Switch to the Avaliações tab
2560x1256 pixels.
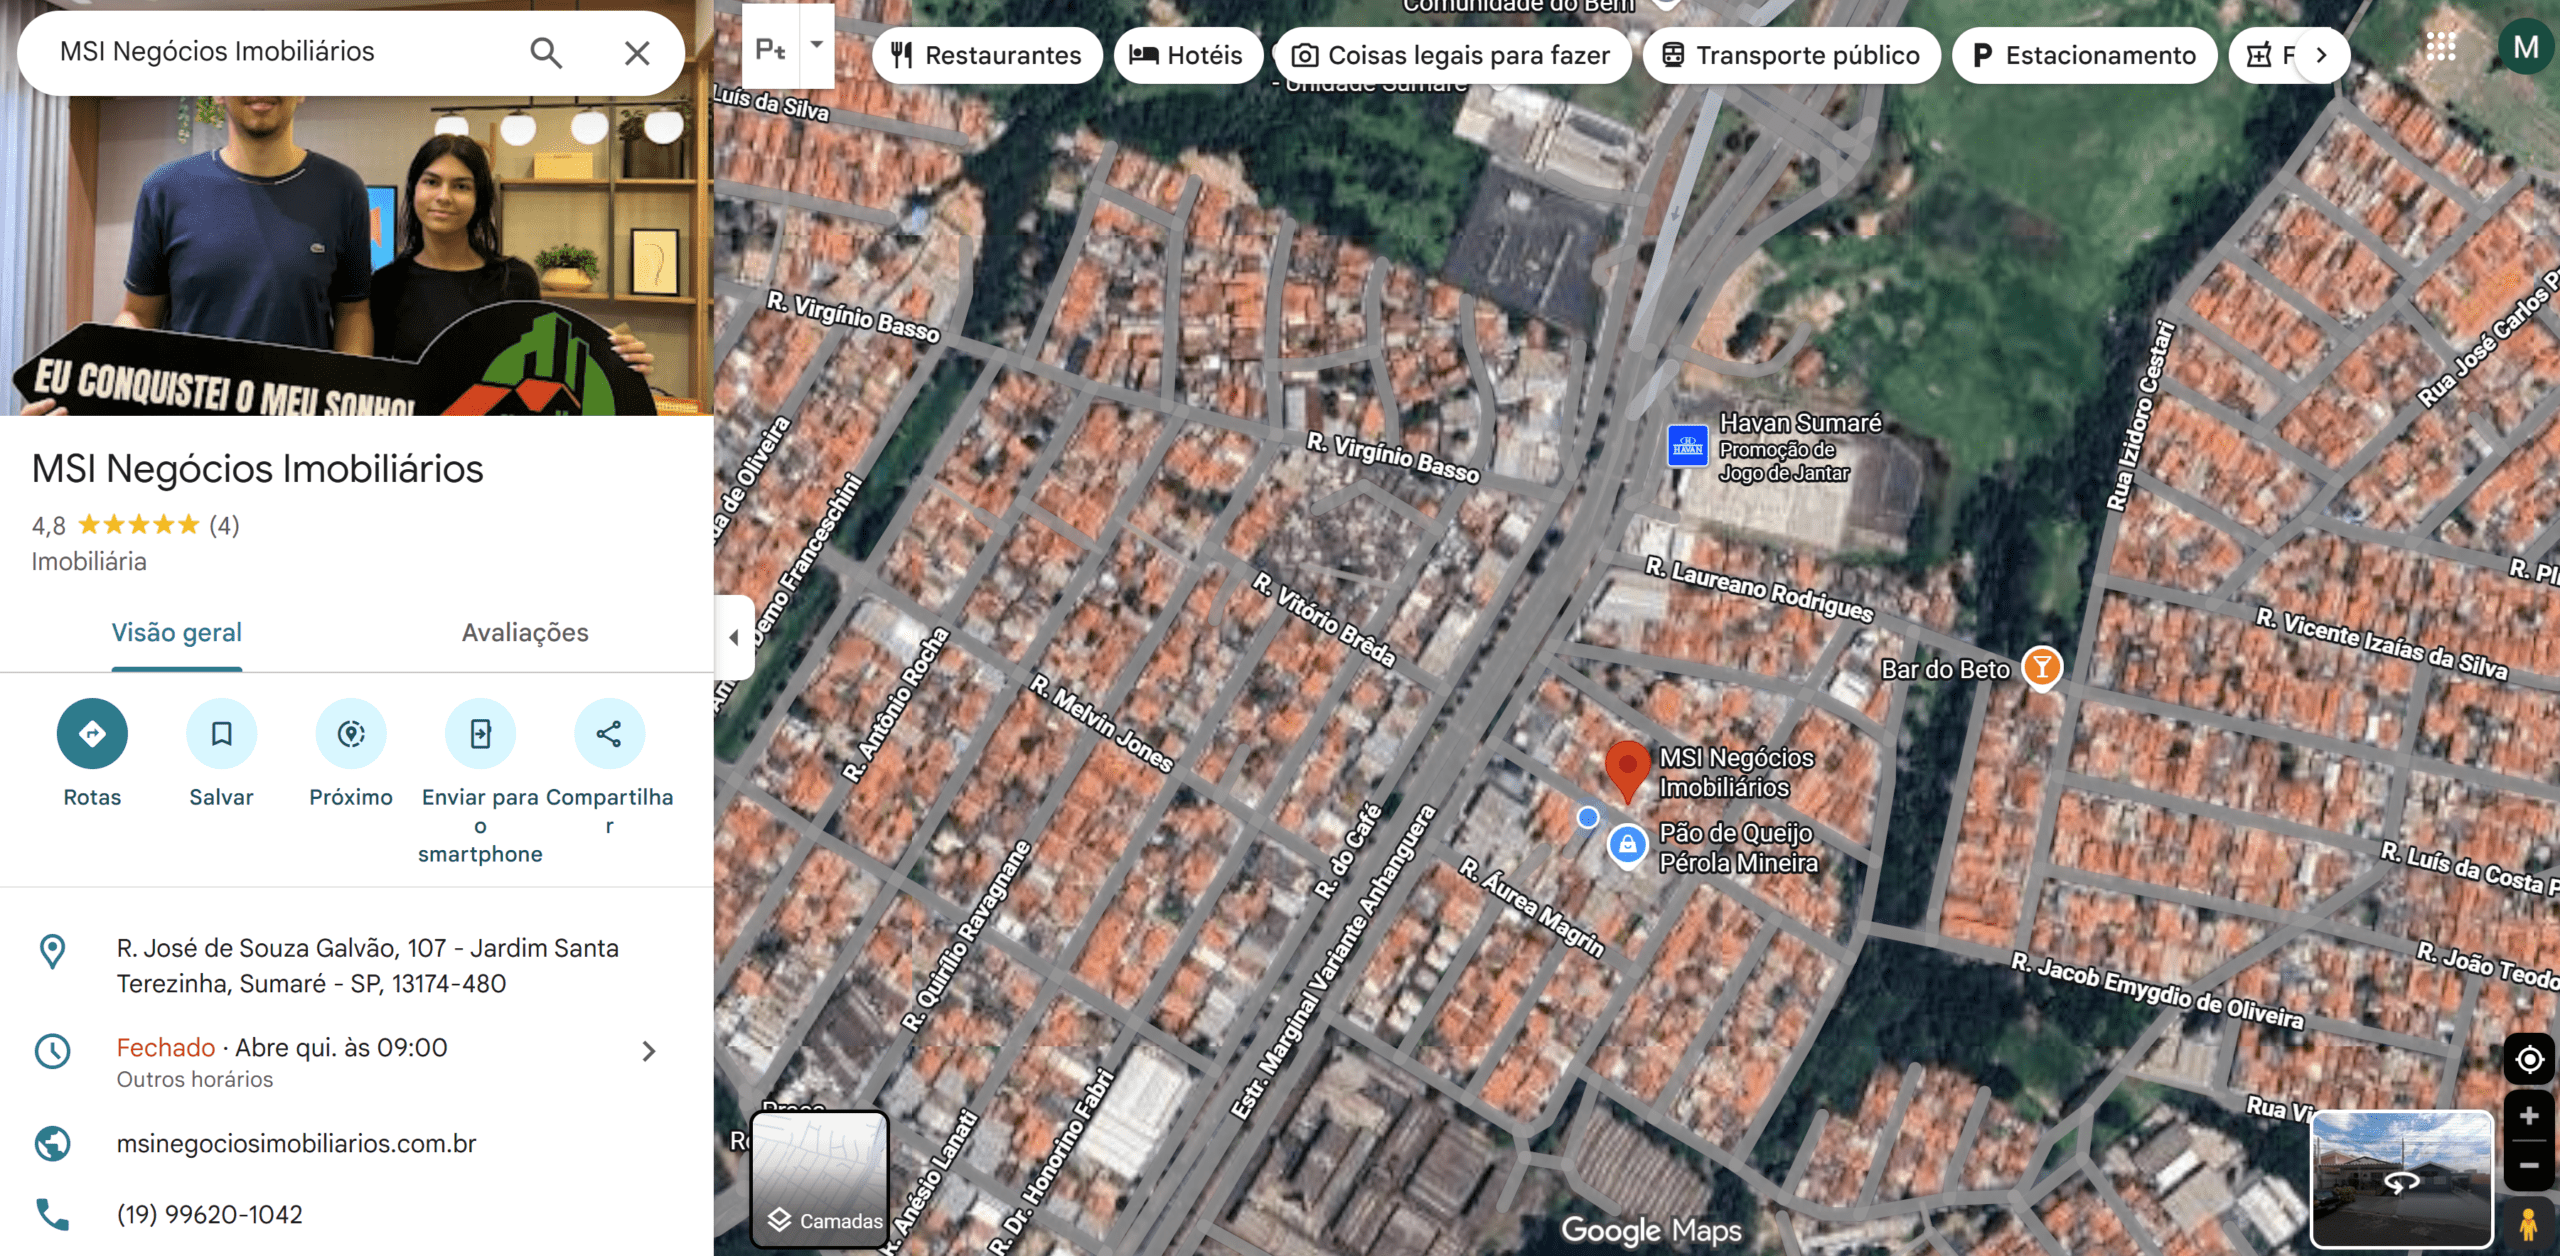pyautogui.click(x=524, y=632)
